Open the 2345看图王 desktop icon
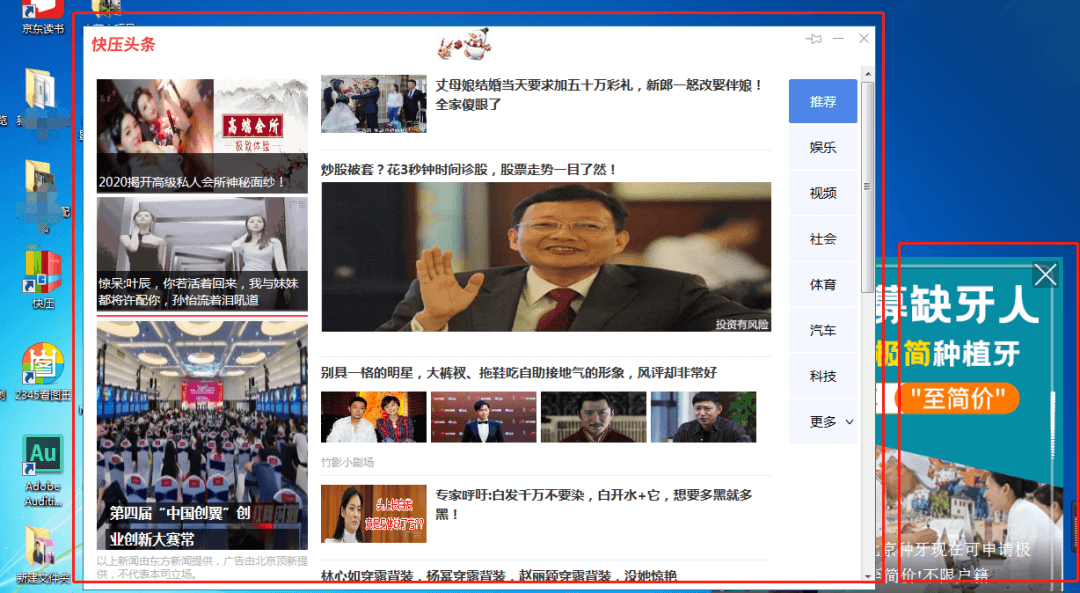The width and height of the screenshot is (1080, 593). click(43, 366)
